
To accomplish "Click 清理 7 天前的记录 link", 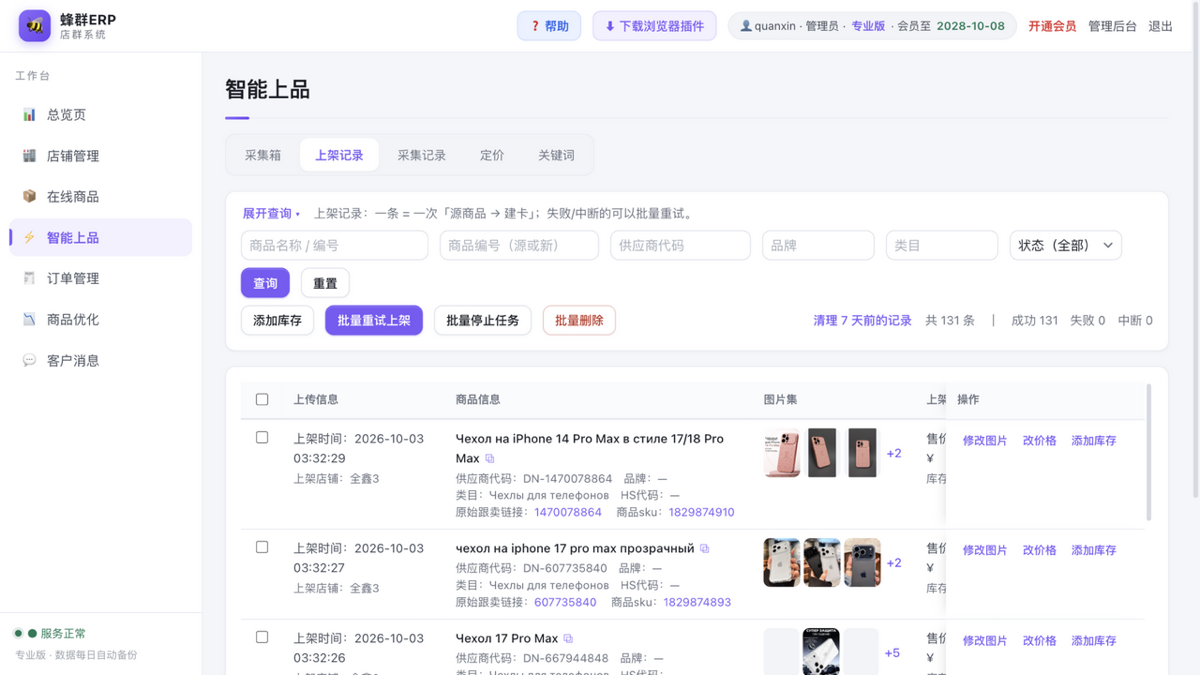I will coord(862,320).
